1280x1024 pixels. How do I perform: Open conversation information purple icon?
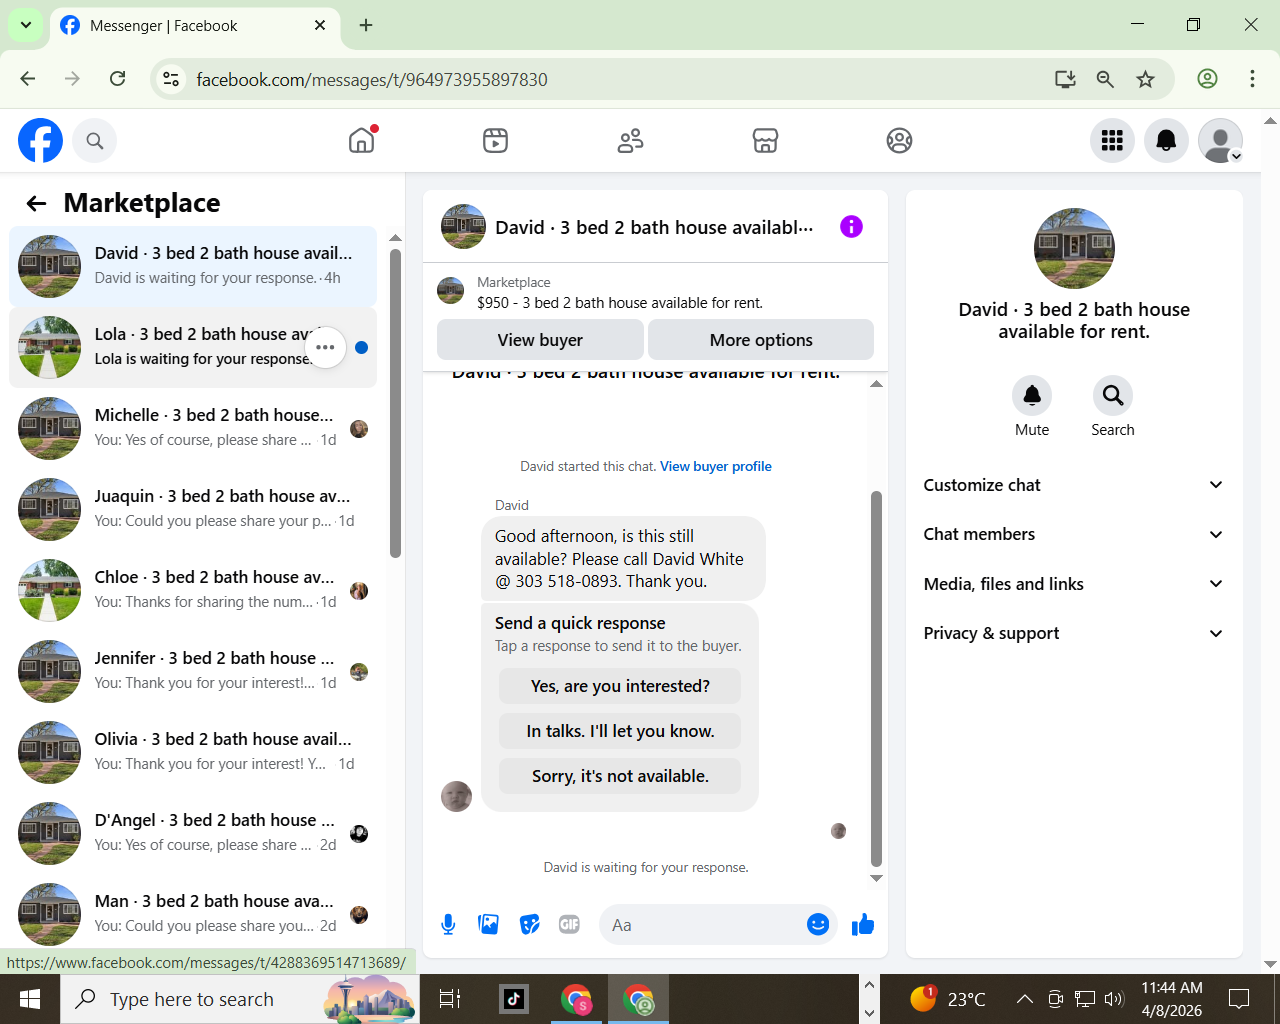point(851,227)
